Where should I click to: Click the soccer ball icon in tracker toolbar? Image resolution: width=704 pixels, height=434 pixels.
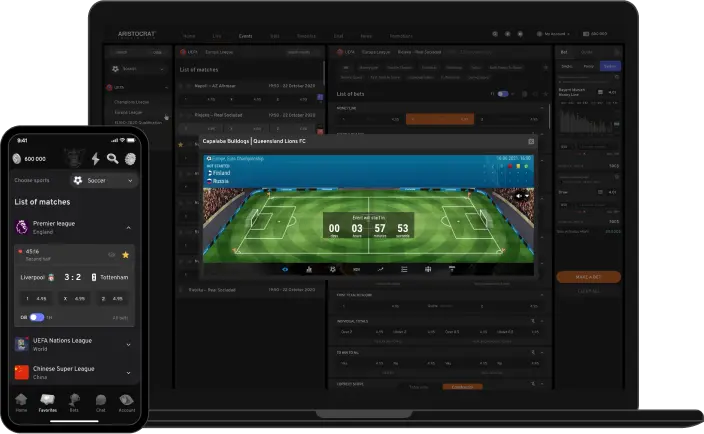[x=333, y=269]
